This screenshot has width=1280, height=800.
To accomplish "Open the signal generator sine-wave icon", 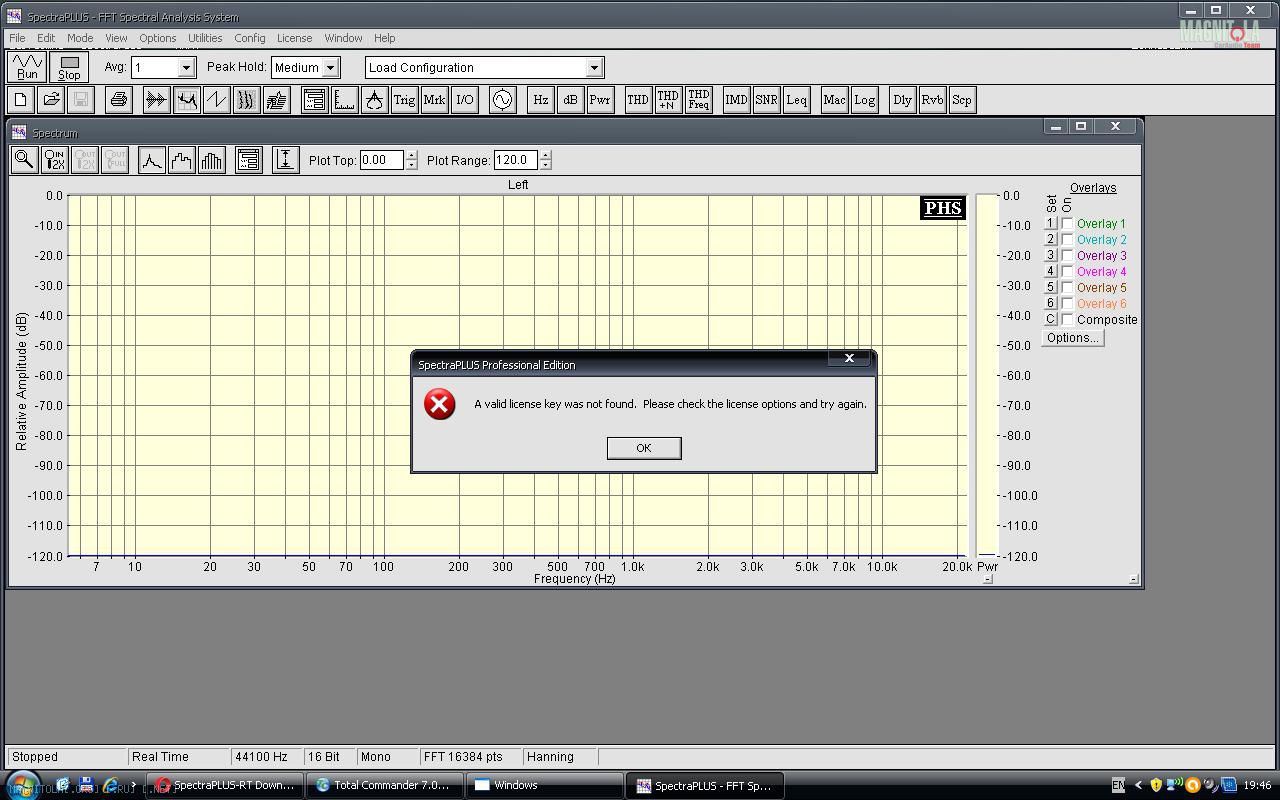I will tap(502, 100).
